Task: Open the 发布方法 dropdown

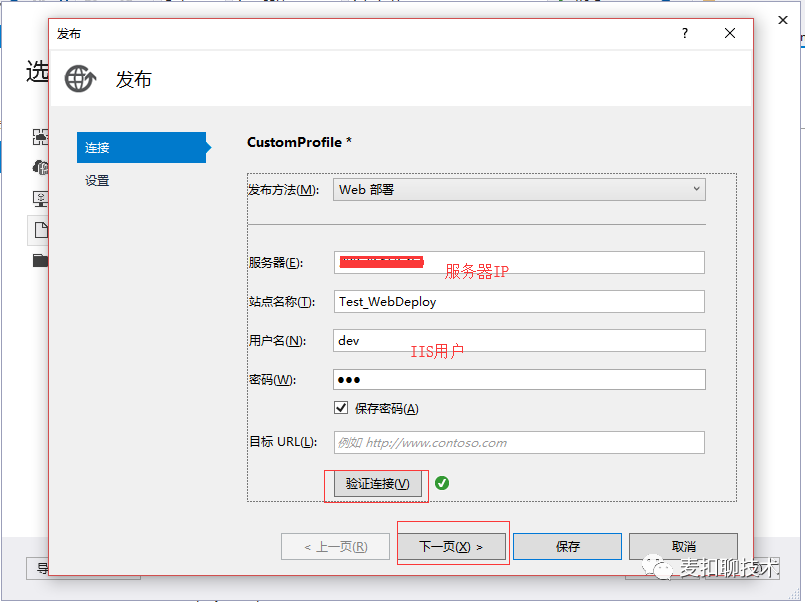Action: pyautogui.click(x=519, y=189)
